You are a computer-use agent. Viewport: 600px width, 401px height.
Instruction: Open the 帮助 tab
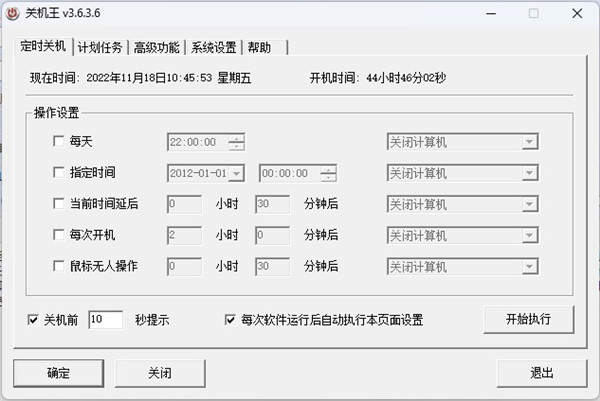(265, 47)
